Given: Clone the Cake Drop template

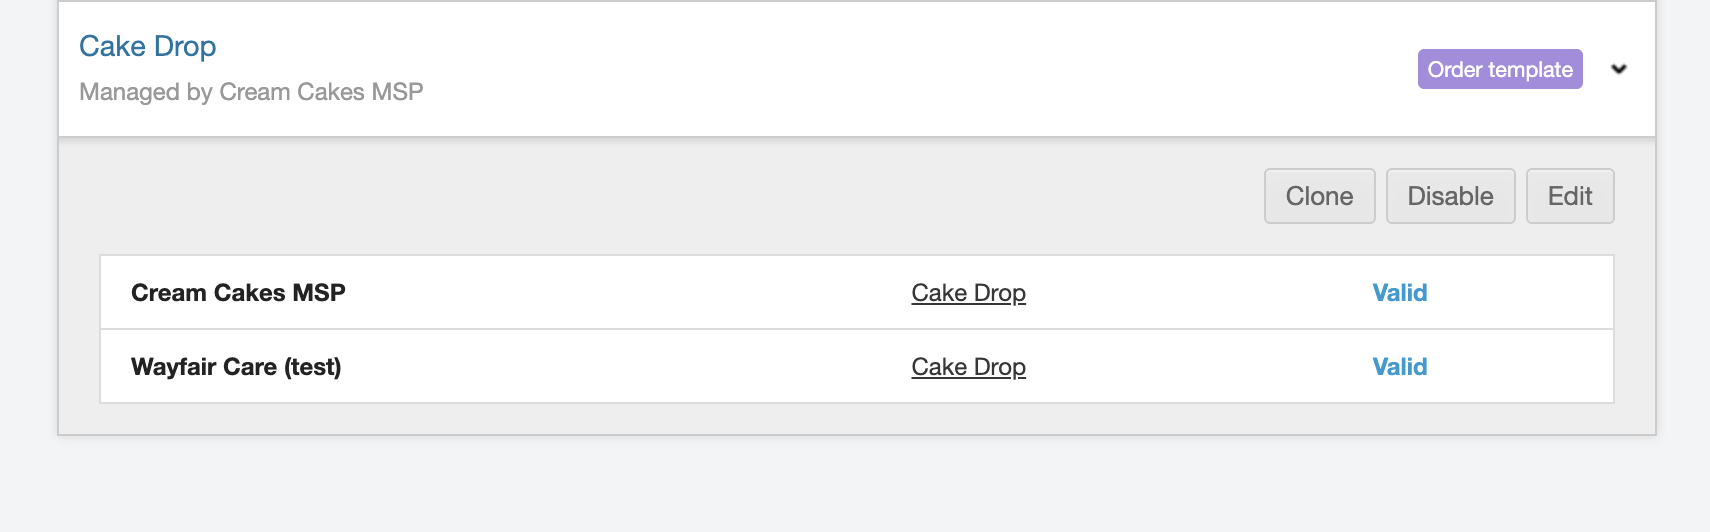Looking at the screenshot, I should pos(1319,196).
